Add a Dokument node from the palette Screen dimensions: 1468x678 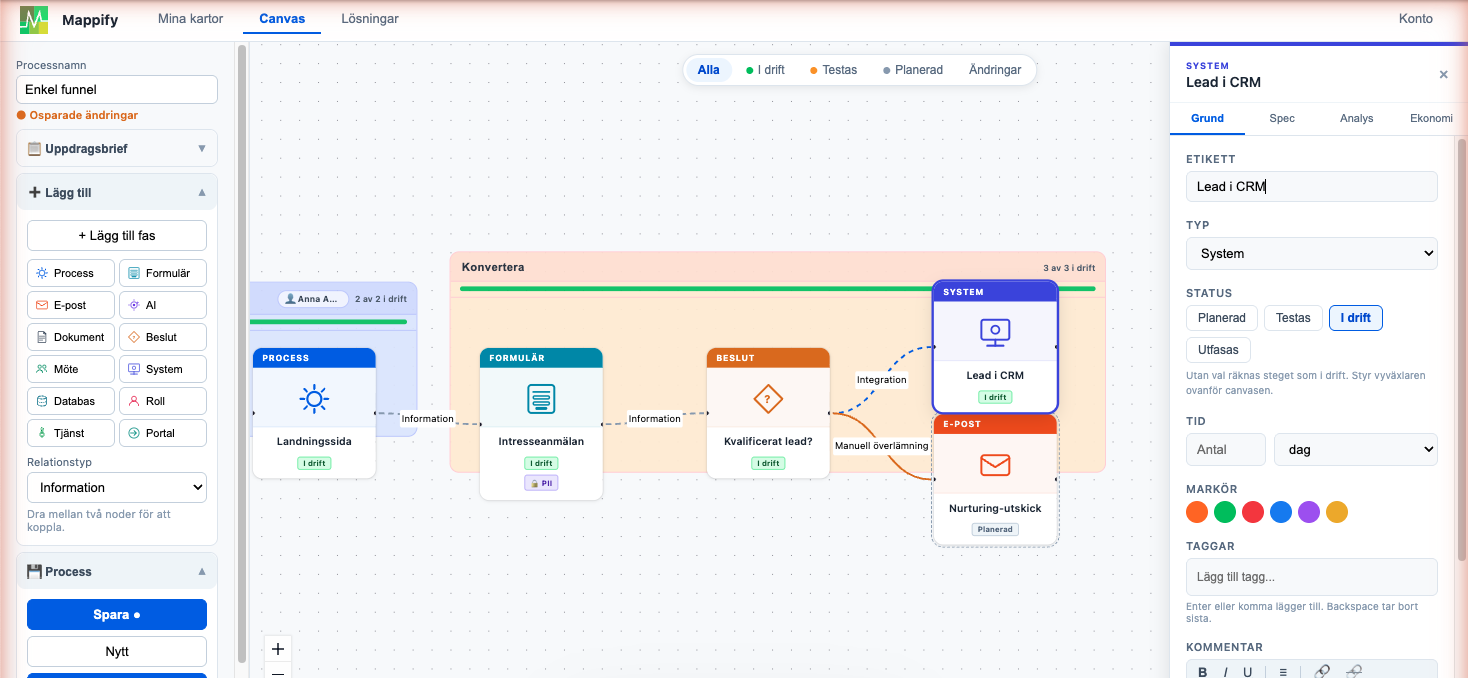tap(71, 337)
